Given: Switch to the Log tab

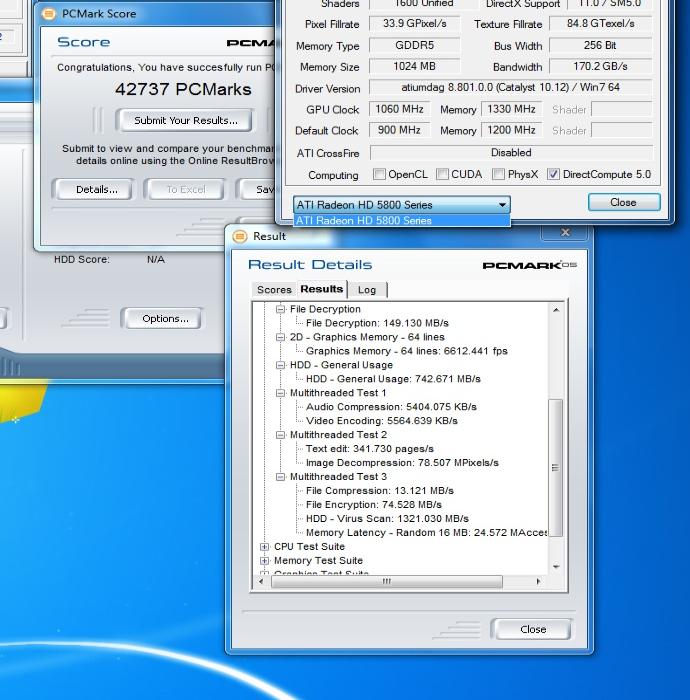Looking at the screenshot, I should [x=367, y=290].
